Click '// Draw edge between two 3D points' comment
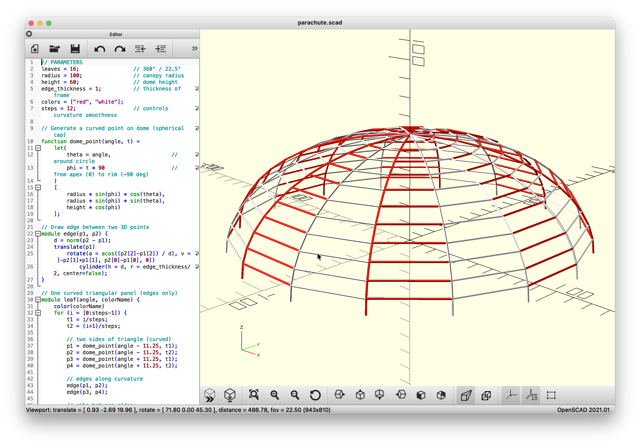Screen dimensions: 640x447 coord(95,227)
